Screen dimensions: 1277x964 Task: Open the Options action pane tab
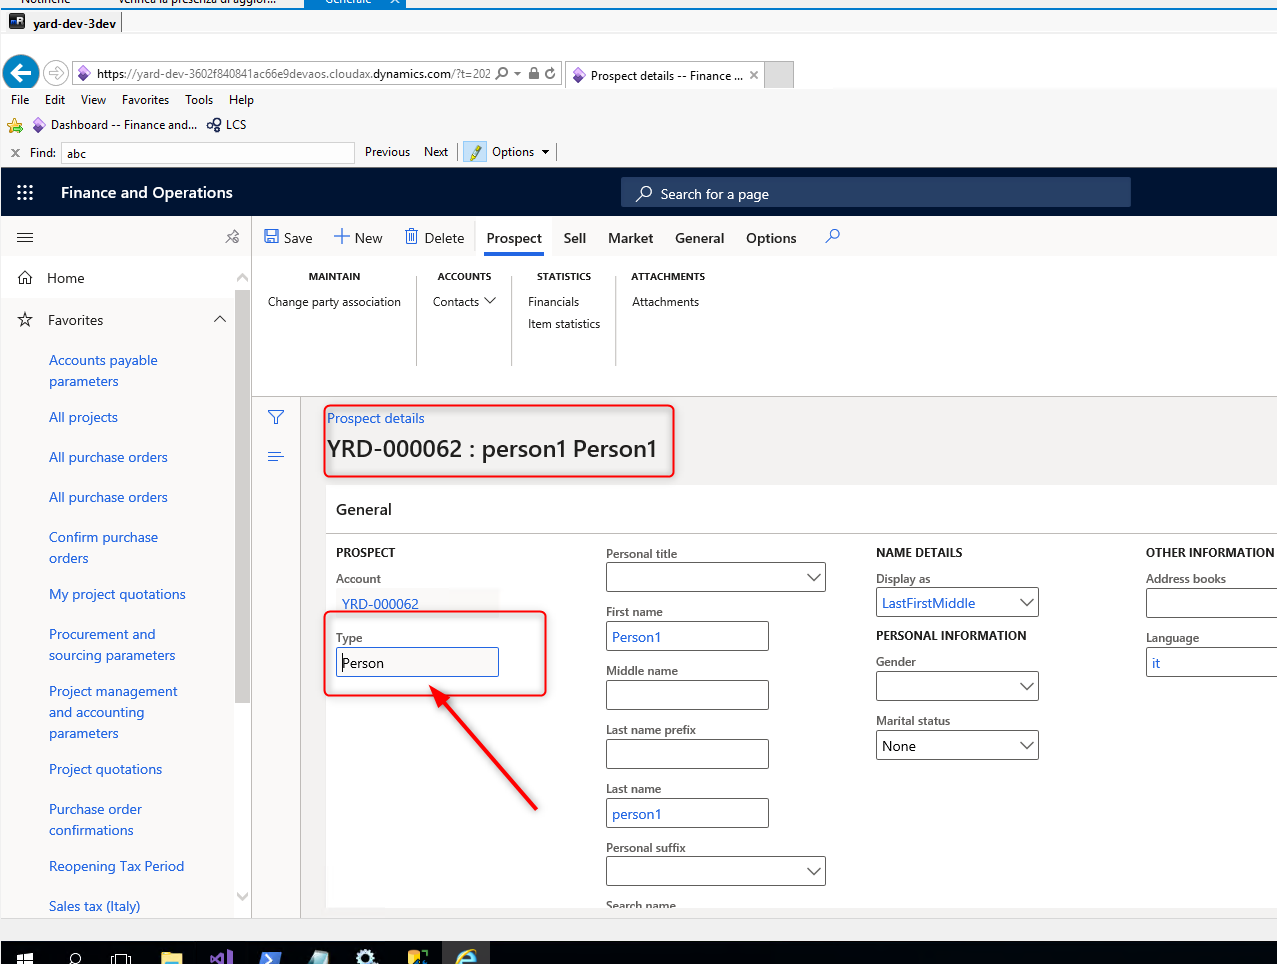[771, 238]
